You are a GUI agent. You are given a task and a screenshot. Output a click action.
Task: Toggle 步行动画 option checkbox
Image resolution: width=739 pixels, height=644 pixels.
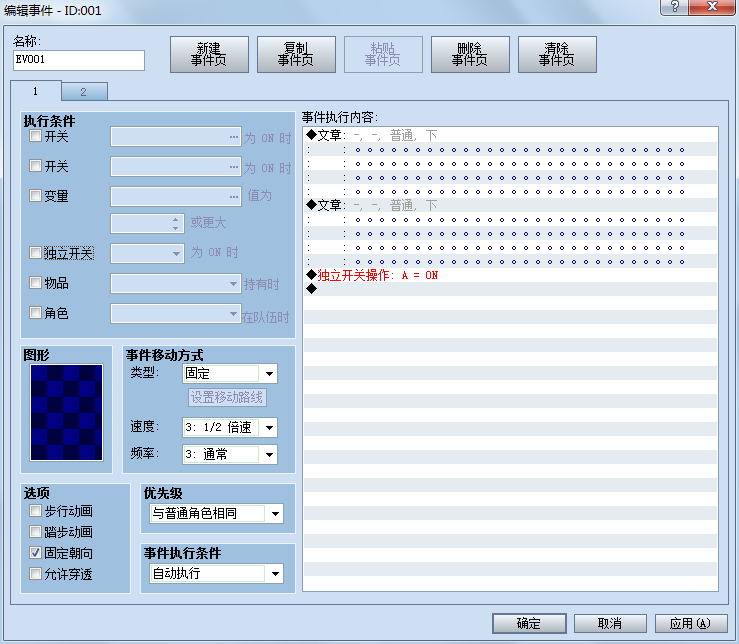35,511
